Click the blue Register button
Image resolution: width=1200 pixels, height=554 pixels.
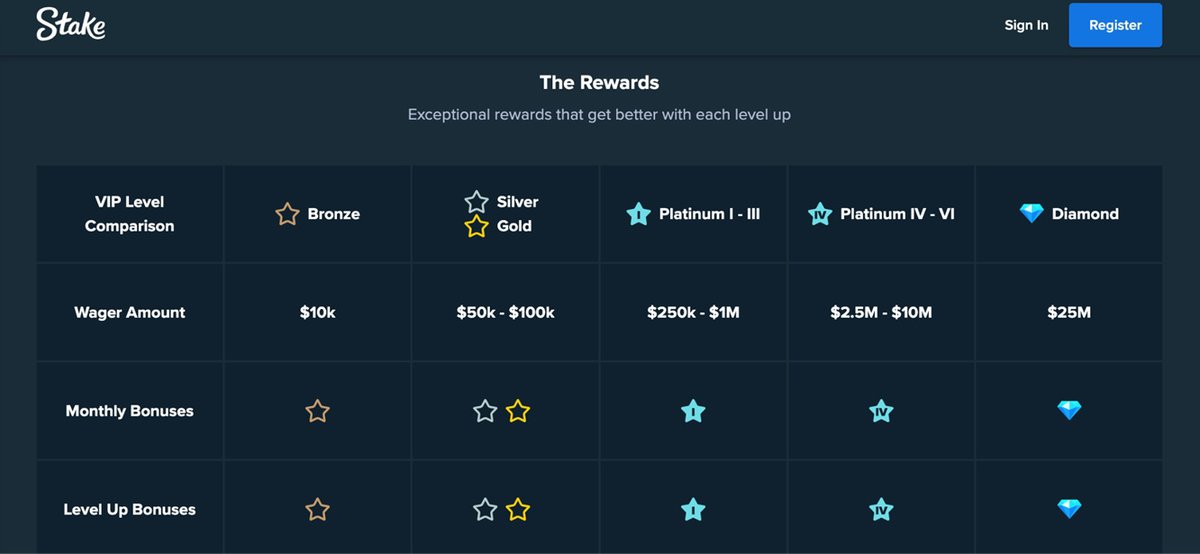(1115, 25)
